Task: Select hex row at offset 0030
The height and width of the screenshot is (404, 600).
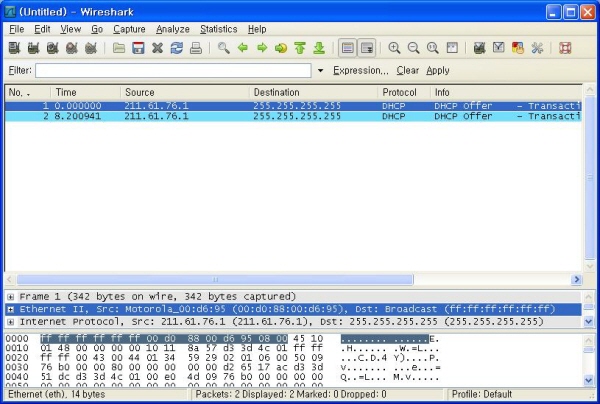Action: pyautogui.click(x=223, y=367)
